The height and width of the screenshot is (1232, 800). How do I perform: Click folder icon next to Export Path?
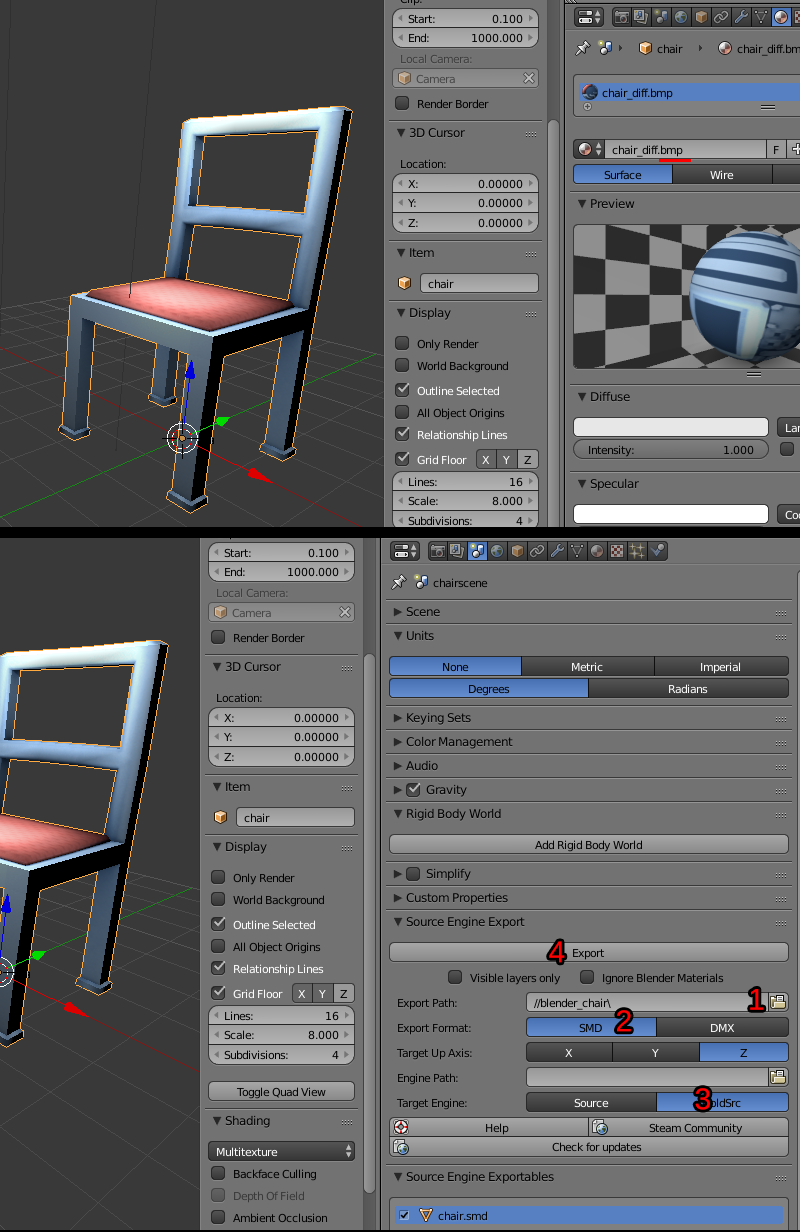click(x=778, y=1001)
